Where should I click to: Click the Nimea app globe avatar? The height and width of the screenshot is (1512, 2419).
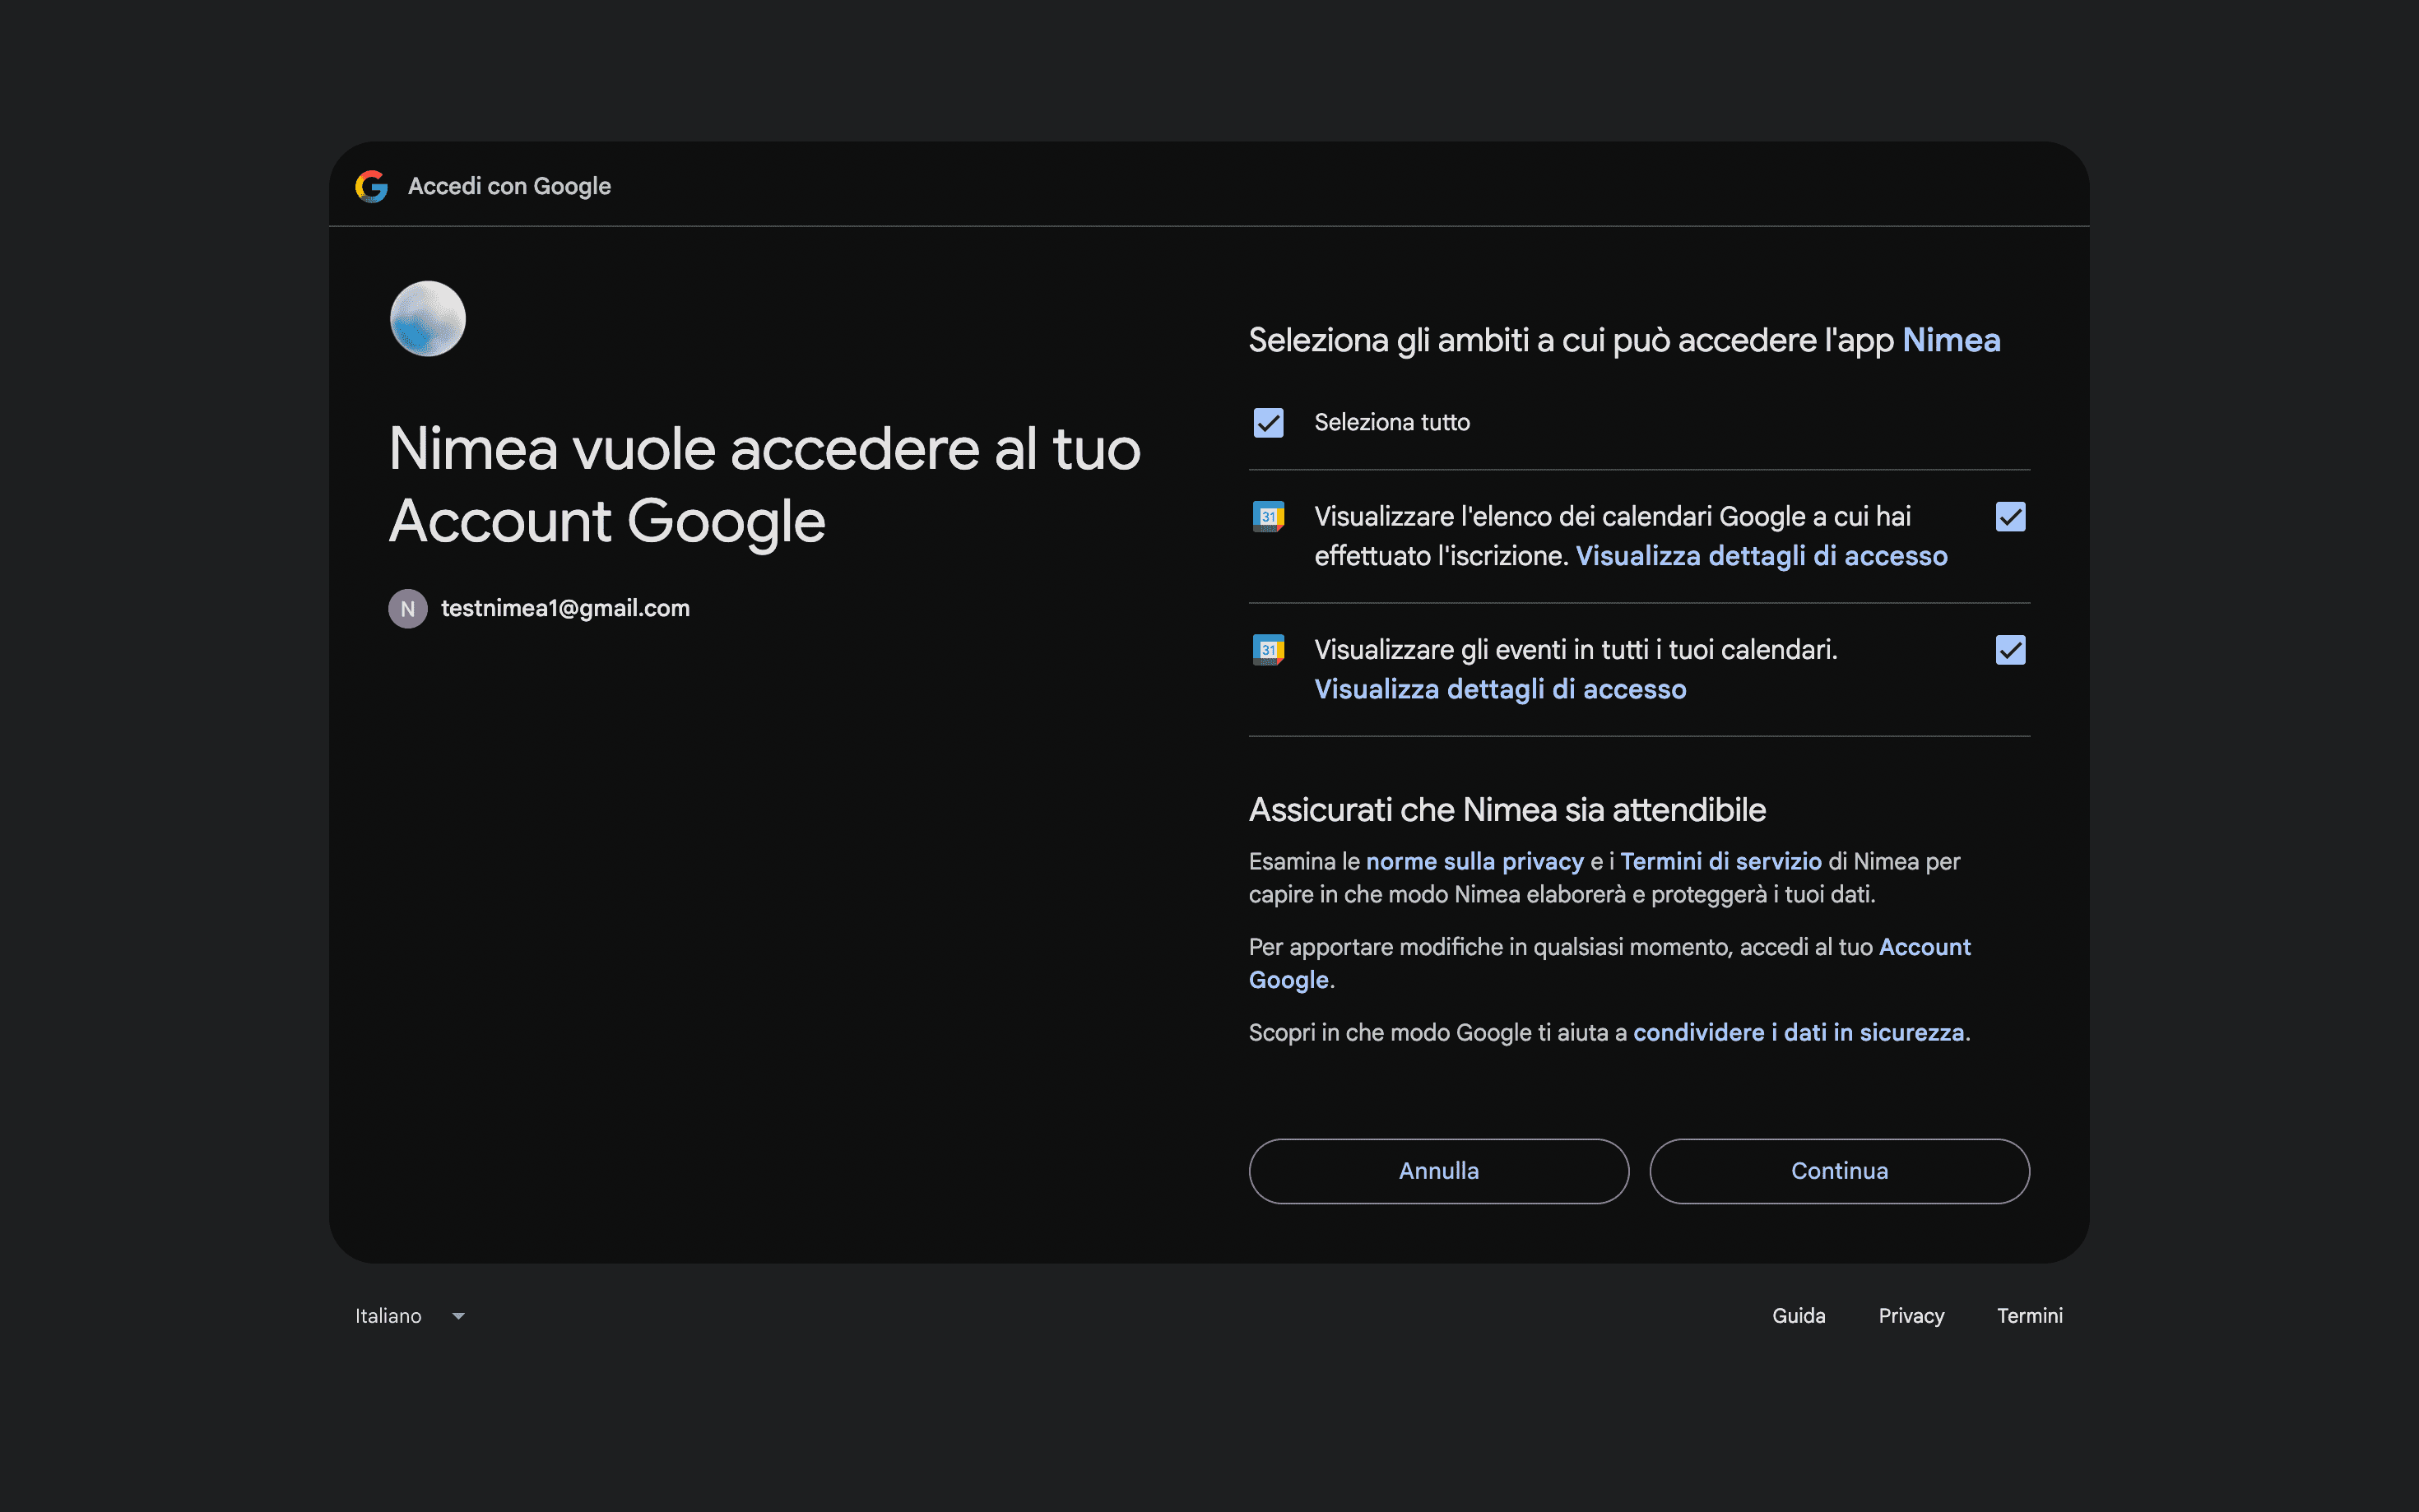[x=427, y=319]
